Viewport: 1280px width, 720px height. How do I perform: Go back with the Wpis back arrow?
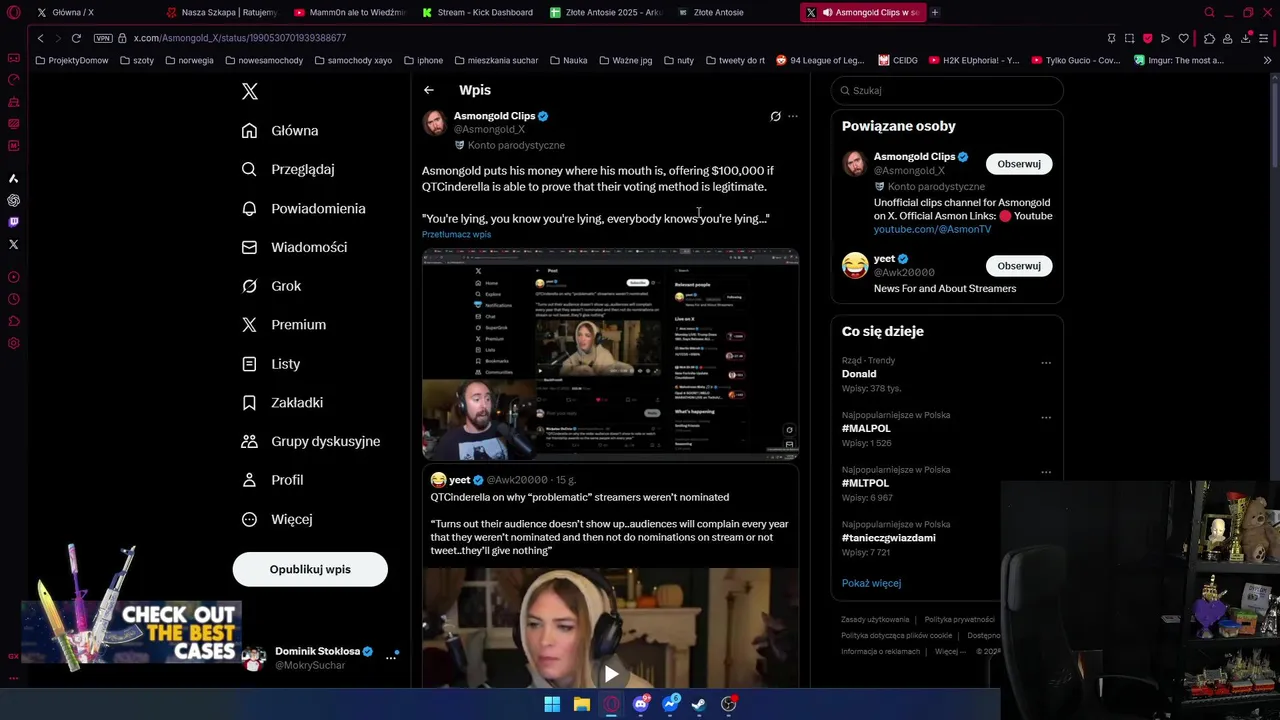pos(428,90)
